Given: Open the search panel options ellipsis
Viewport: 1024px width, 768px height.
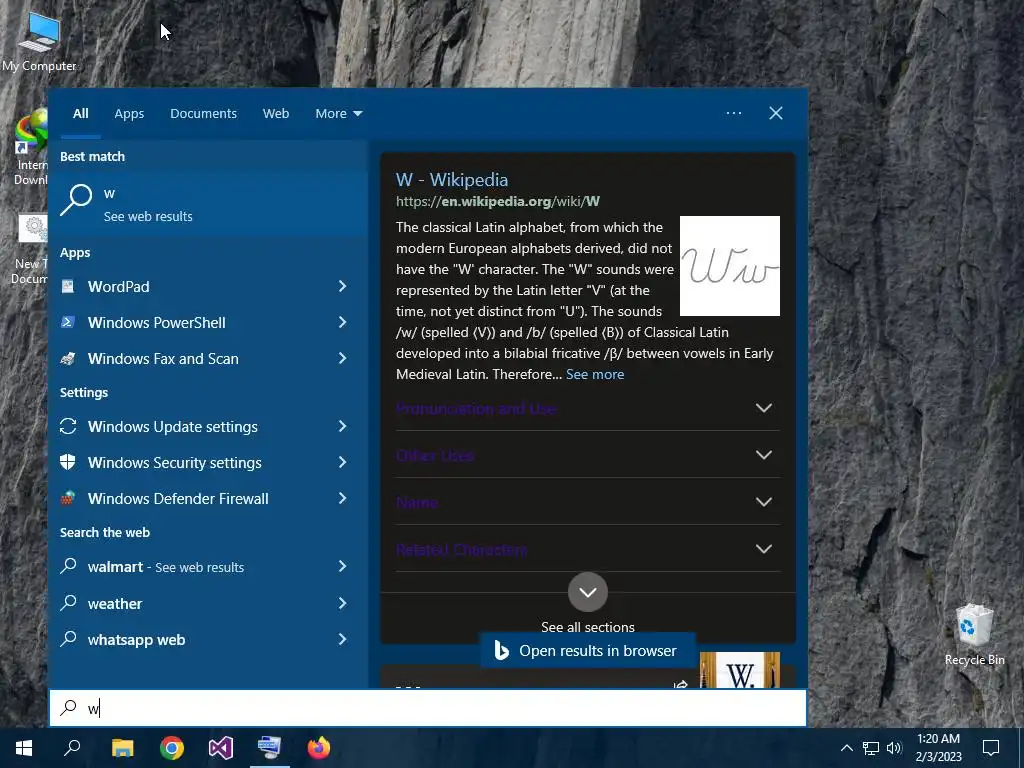Looking at the screenshot, I should 734,113.
